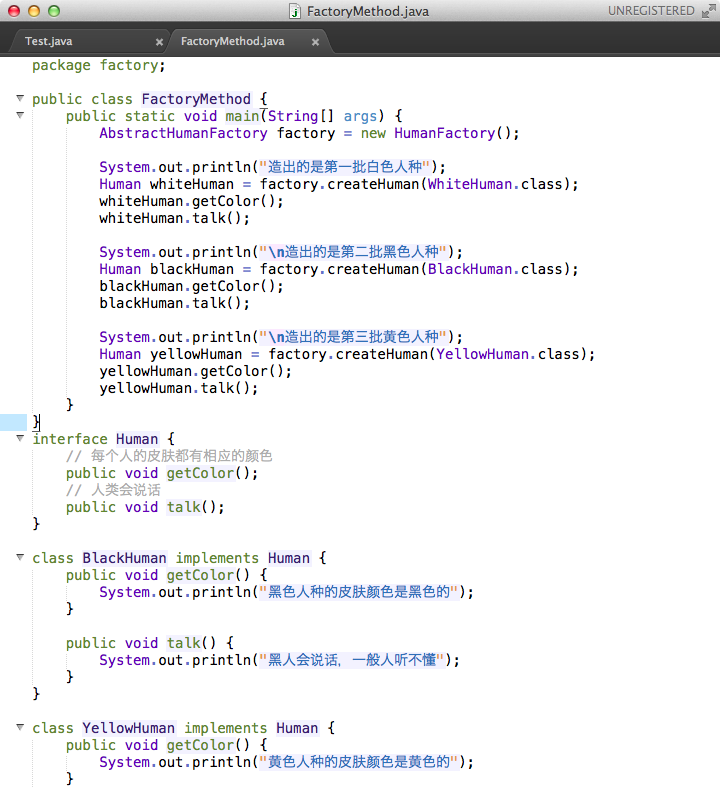
Task: Click 'getColor' in the Human interface
Action: [x=200, y=473]
